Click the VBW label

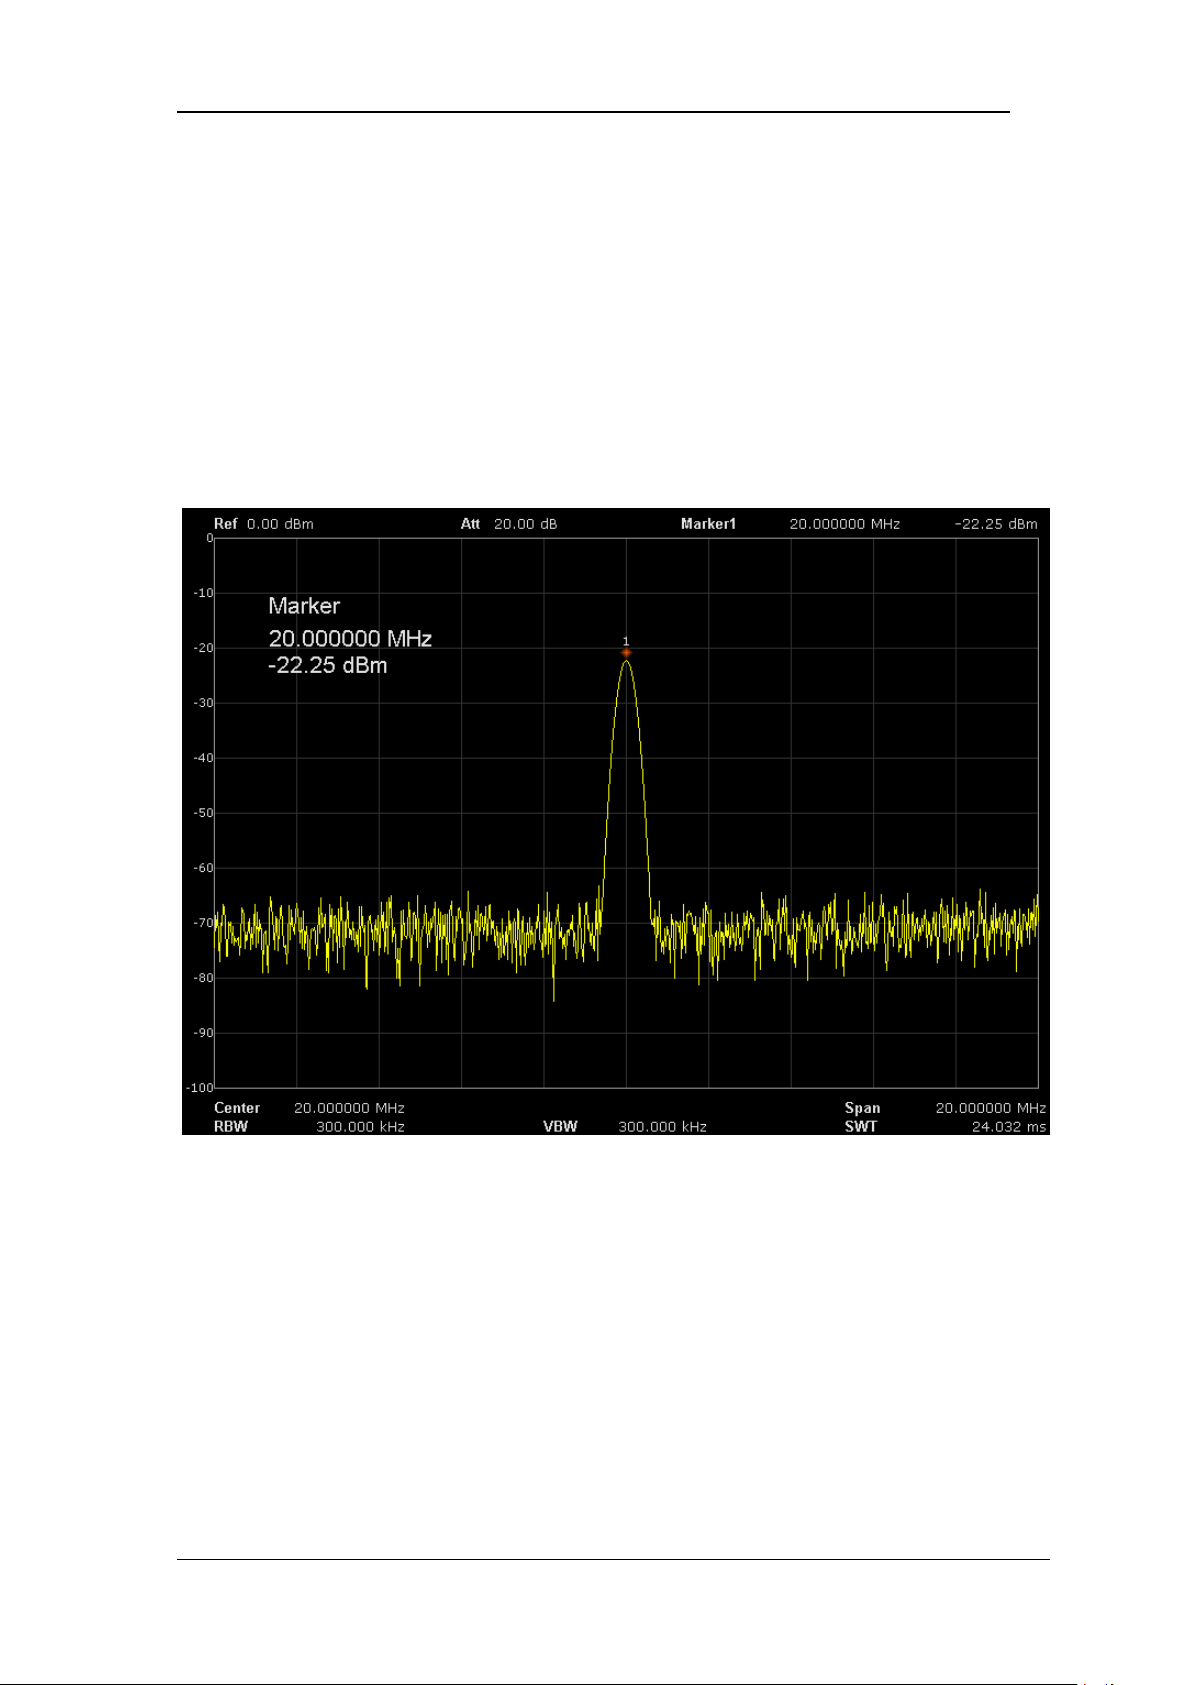[560, 1127]
